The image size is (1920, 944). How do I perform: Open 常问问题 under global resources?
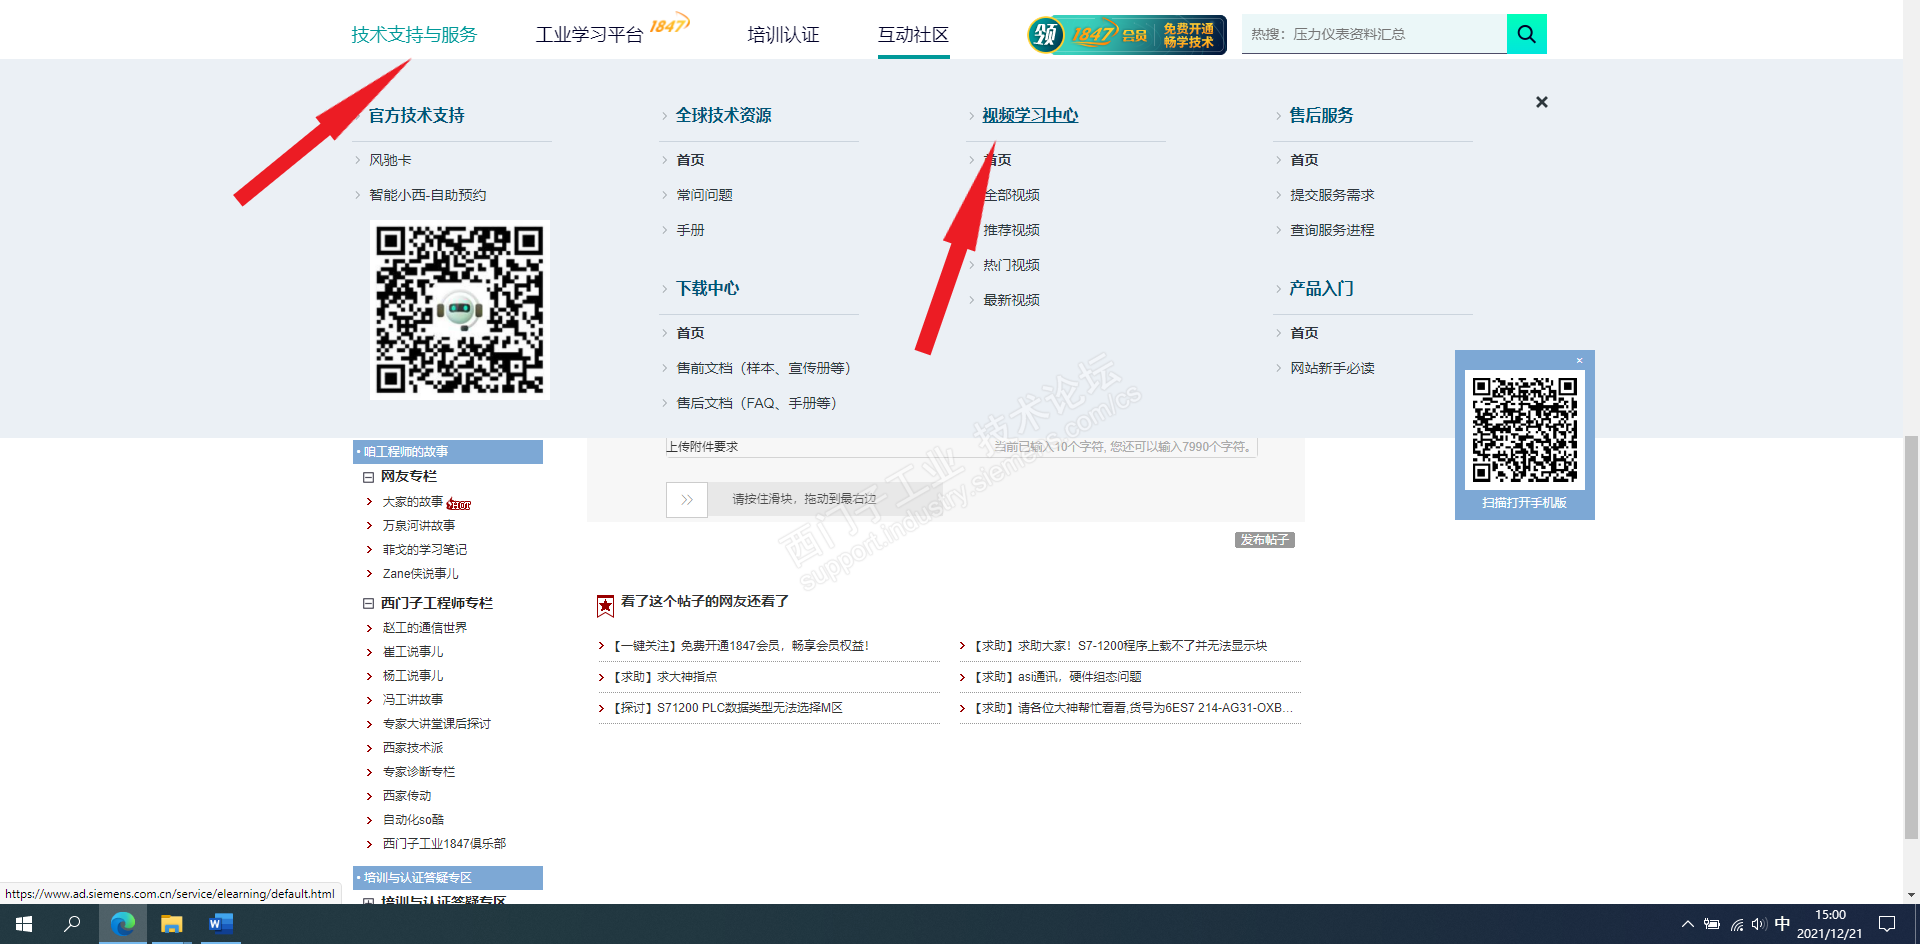pos(704,195)
